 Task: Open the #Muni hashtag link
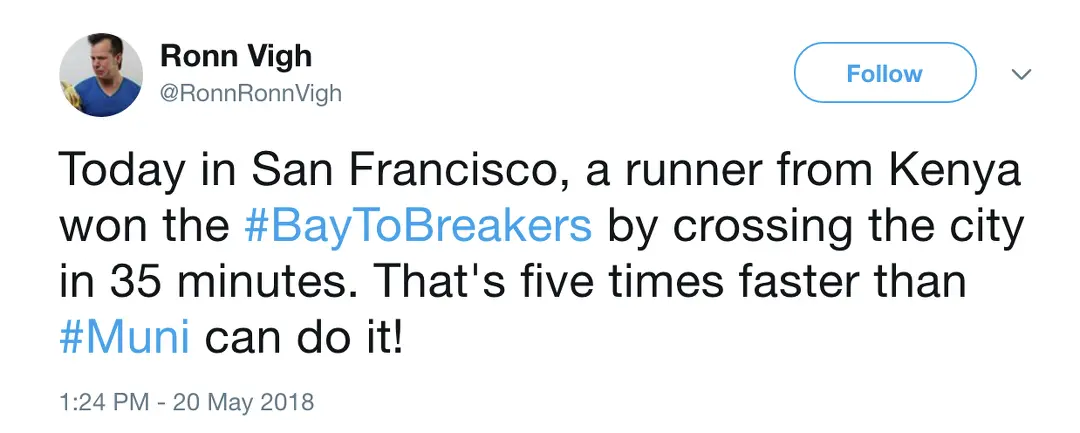(x=124, y=335)
